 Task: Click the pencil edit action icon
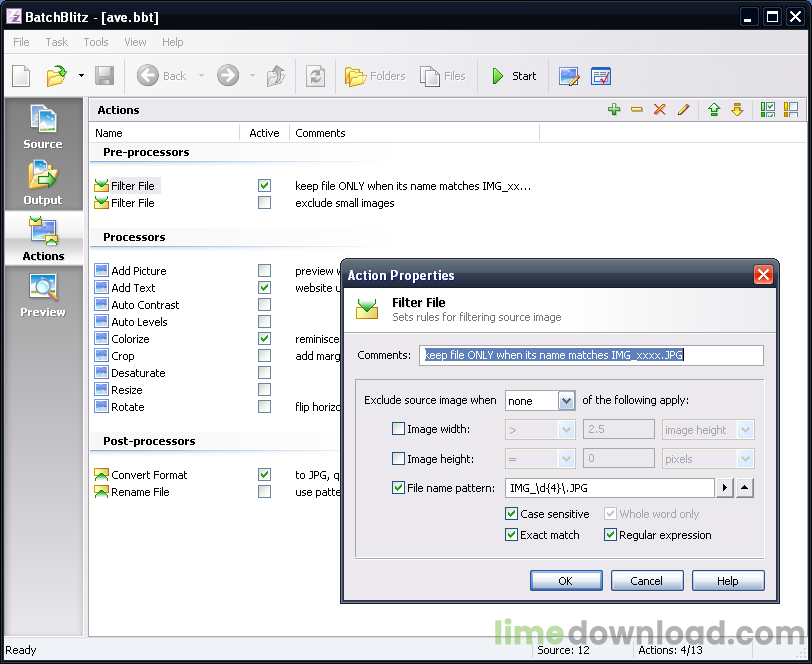tap(684, 110)
